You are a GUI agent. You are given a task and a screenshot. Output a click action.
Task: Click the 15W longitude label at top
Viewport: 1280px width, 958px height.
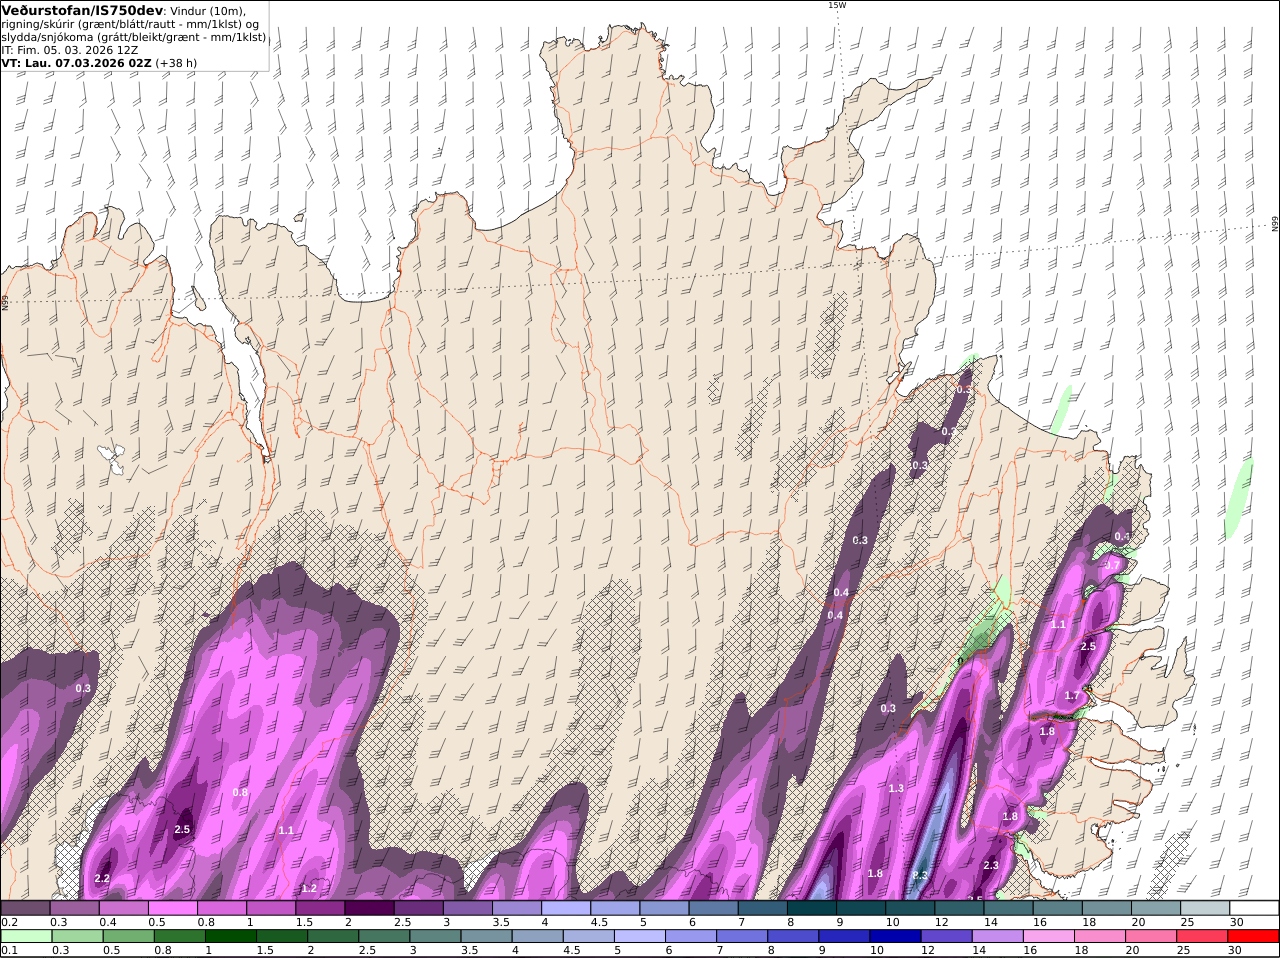point(836,5)
